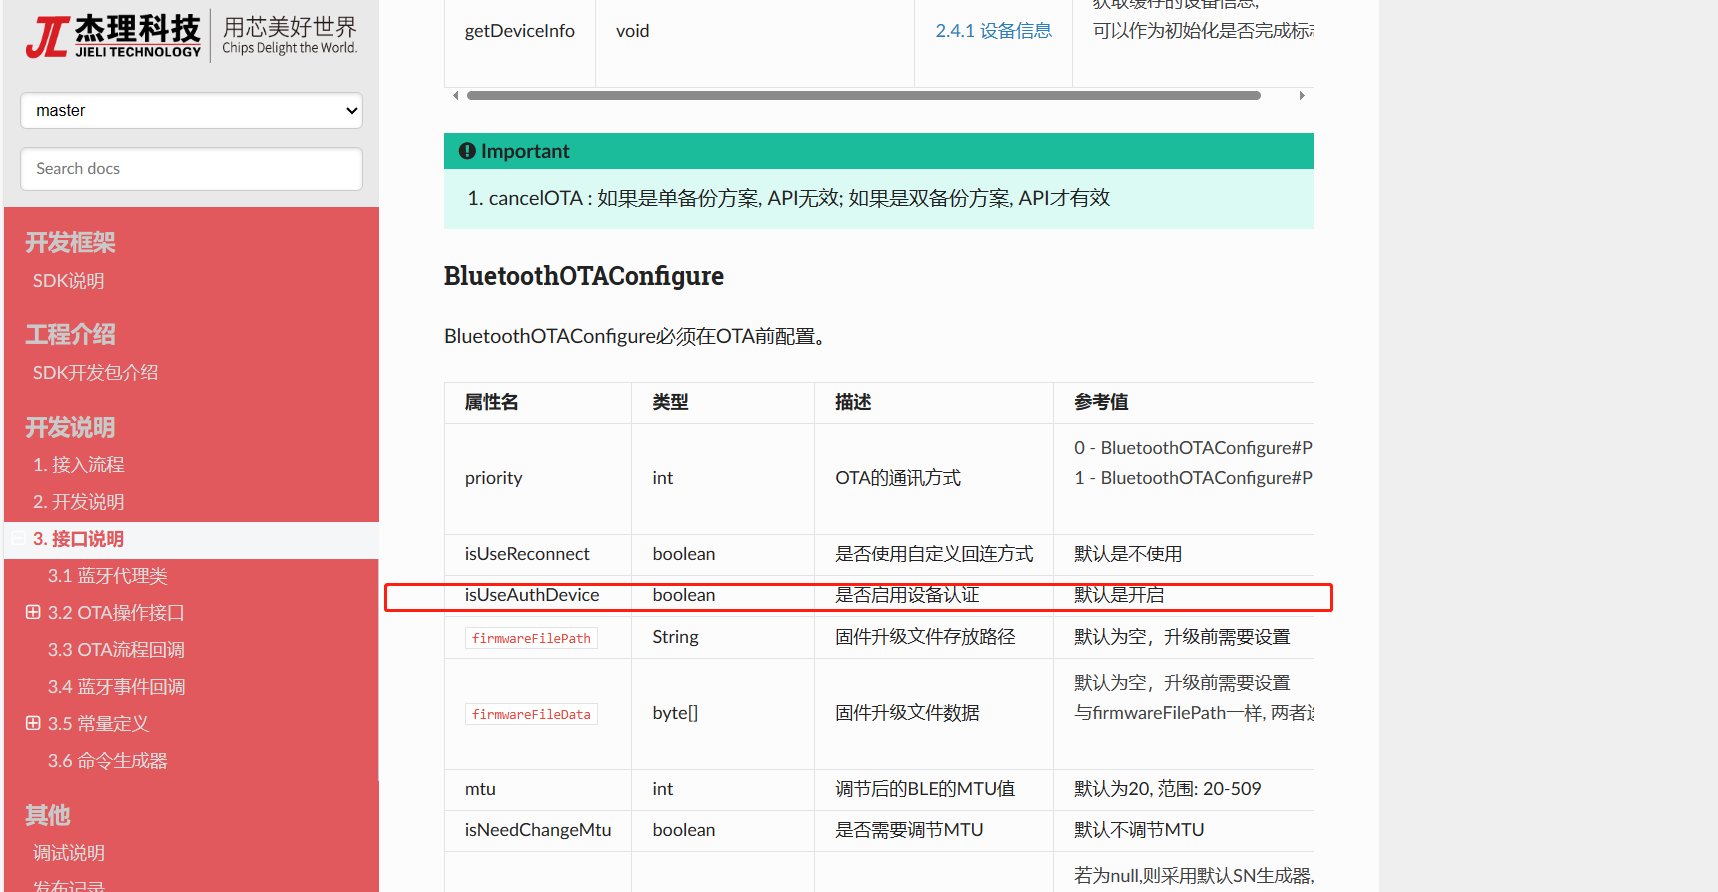1718x892 pixels.
Task: Click the table scrollbar right arrow
Action: click(x=1301, y=96)
